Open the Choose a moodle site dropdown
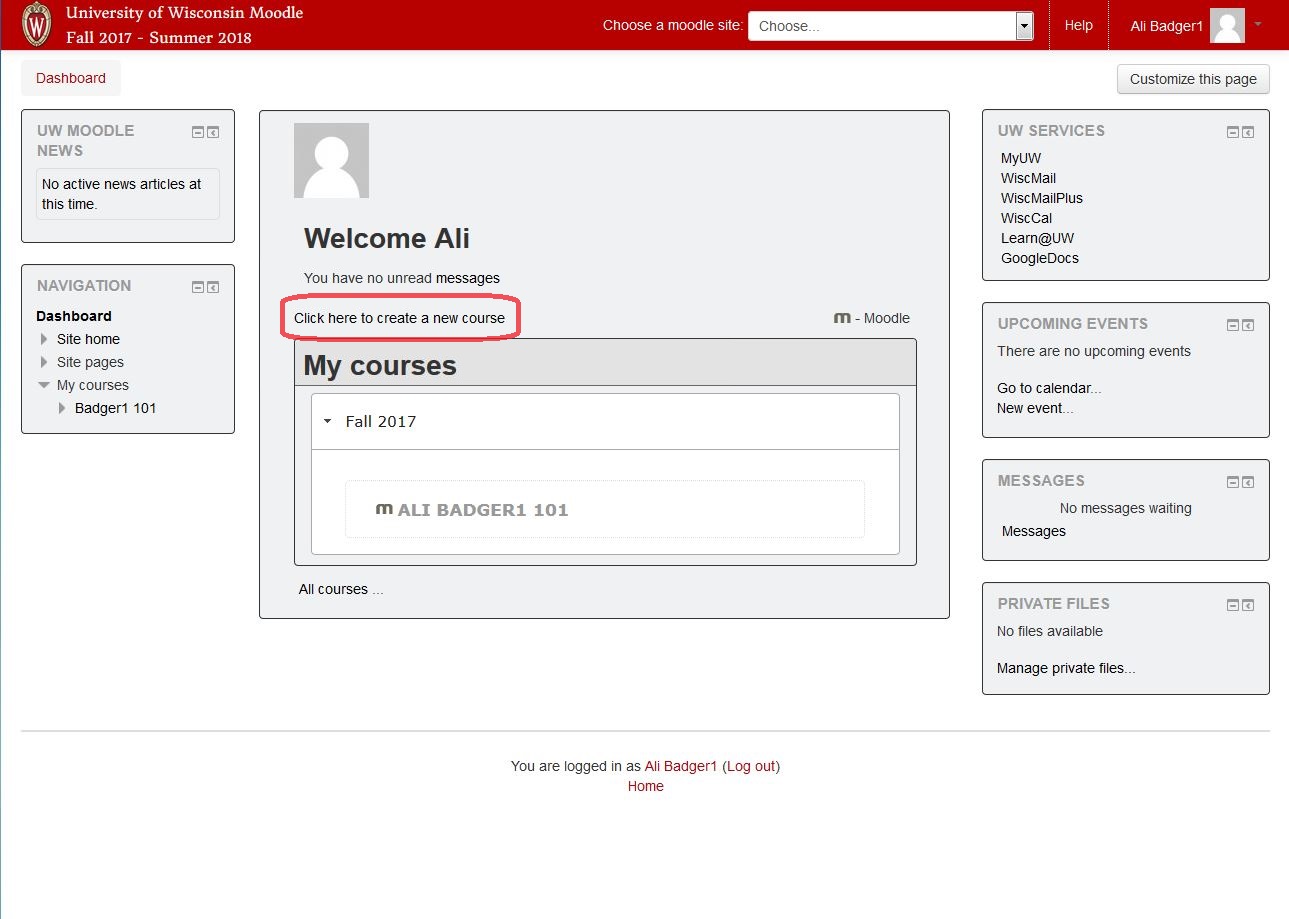Viewport: 1289px width, 919px height. [x=891, y=26]
